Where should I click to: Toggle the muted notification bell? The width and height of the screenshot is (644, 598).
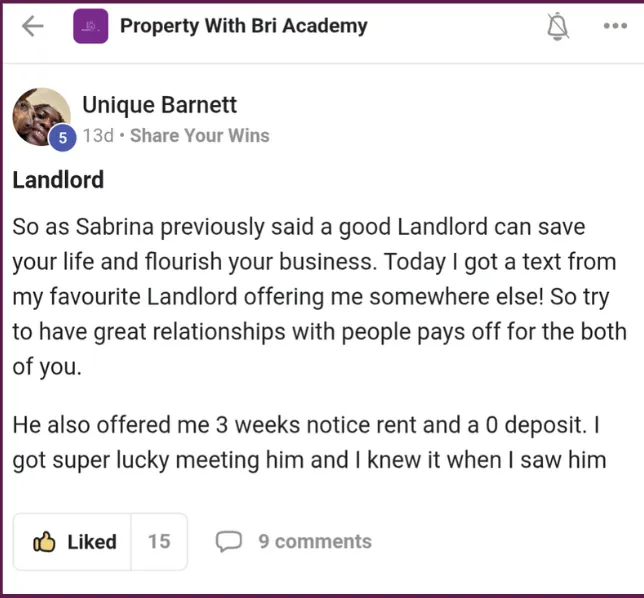[x=558, y=26]
